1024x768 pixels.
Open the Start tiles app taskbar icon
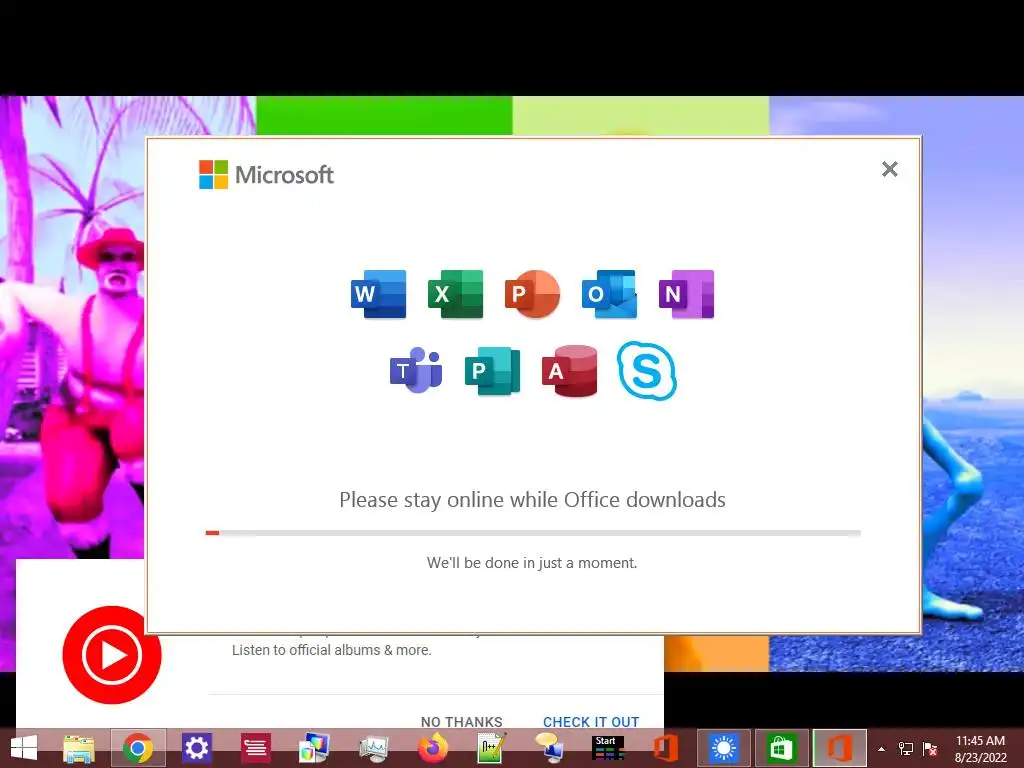click(607, 748)
